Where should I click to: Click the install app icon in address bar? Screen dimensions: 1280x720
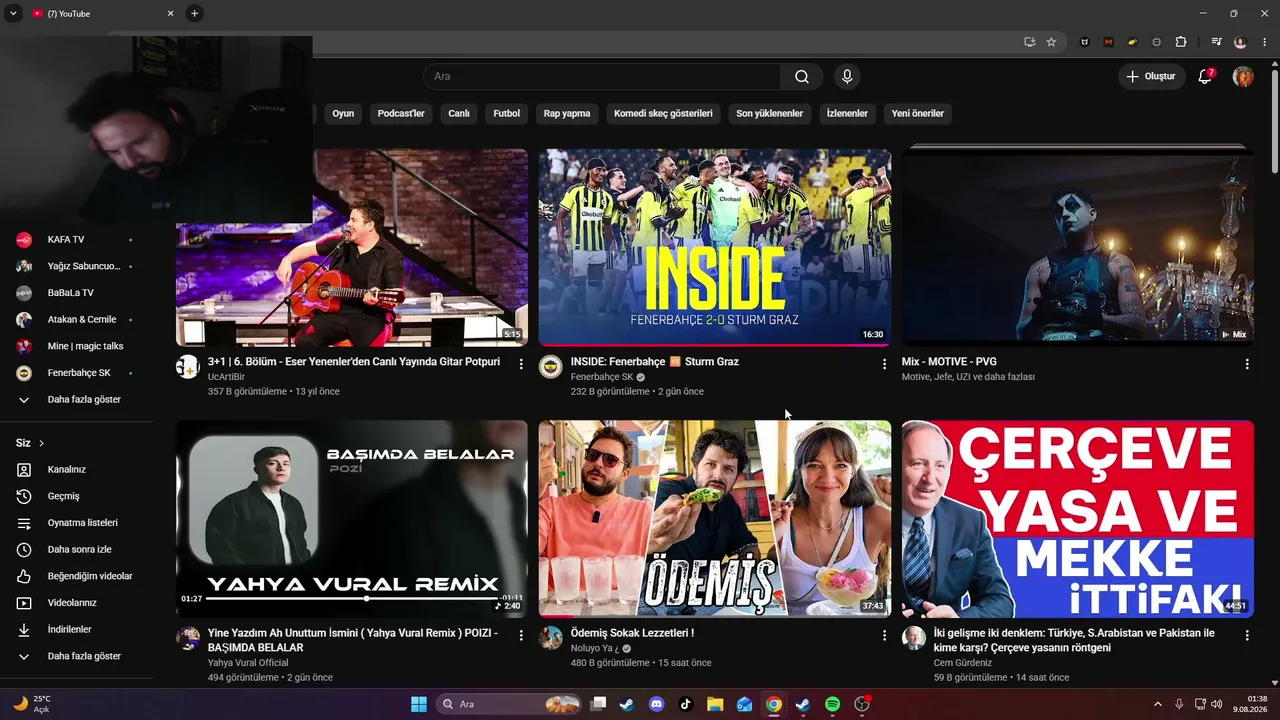click(1029, 42)
